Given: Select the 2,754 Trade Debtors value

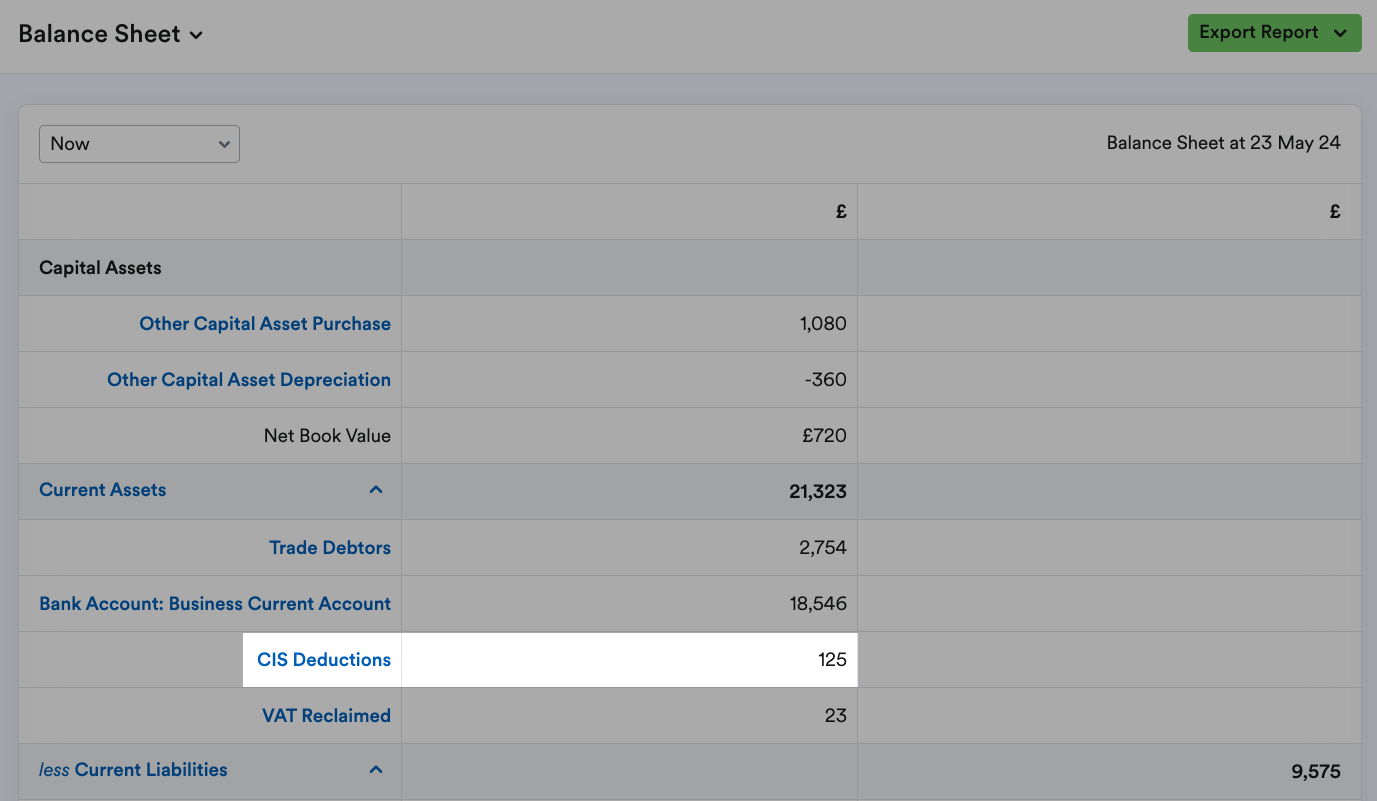Looking at the screenshot, I should [823, 548].
